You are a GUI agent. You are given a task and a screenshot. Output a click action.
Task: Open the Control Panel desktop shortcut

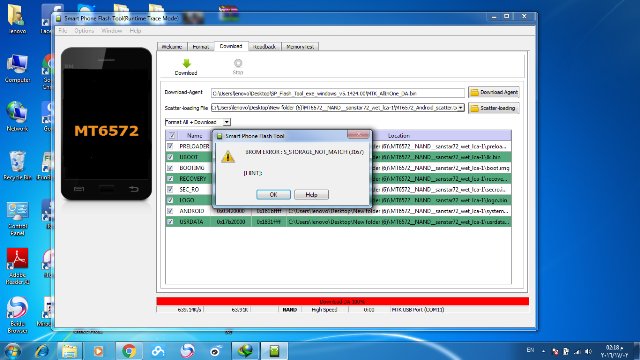click(x=17, y=219)
